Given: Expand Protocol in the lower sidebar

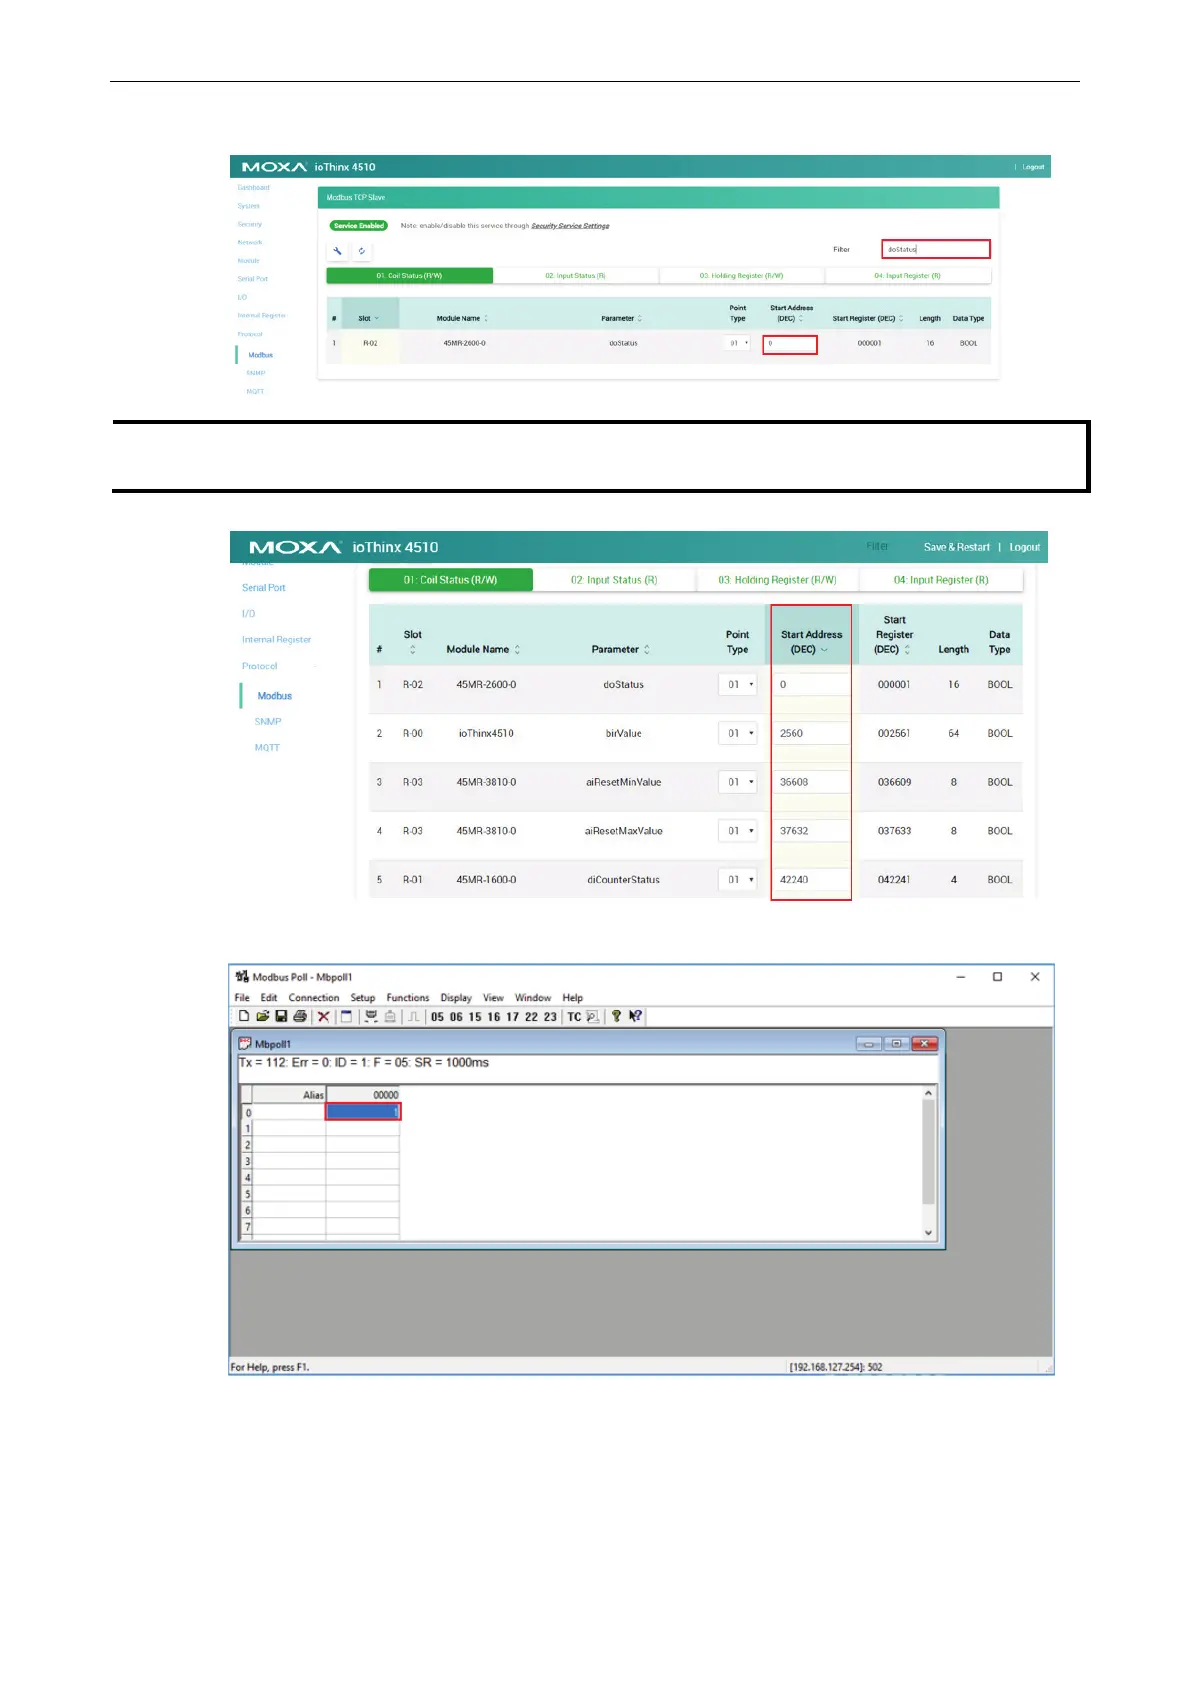Looking at the screenshot, I should pyautogui.click(x=260, y=666).
